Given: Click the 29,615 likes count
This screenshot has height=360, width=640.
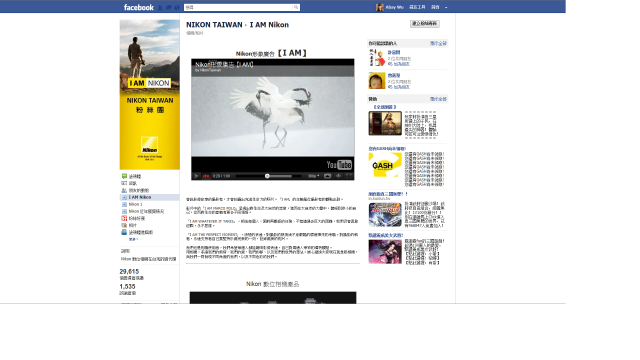Looking at the screenshot, I should click(129, 271).
